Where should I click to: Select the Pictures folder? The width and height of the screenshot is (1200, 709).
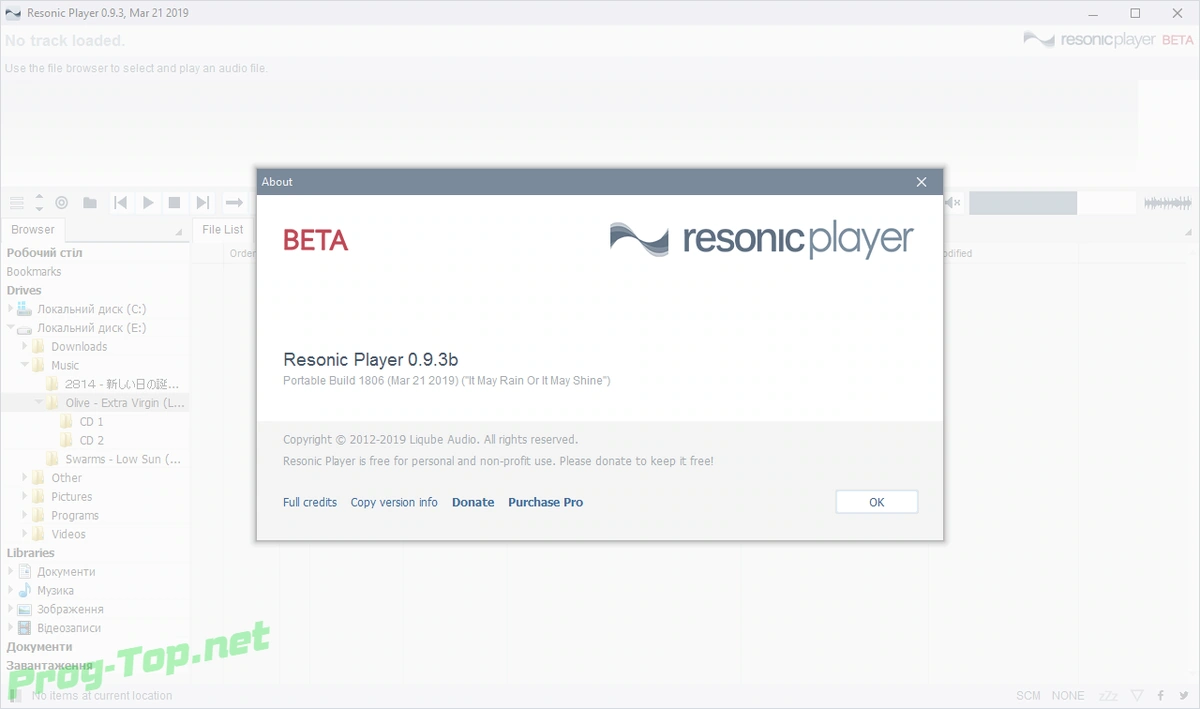coord(72,497)
